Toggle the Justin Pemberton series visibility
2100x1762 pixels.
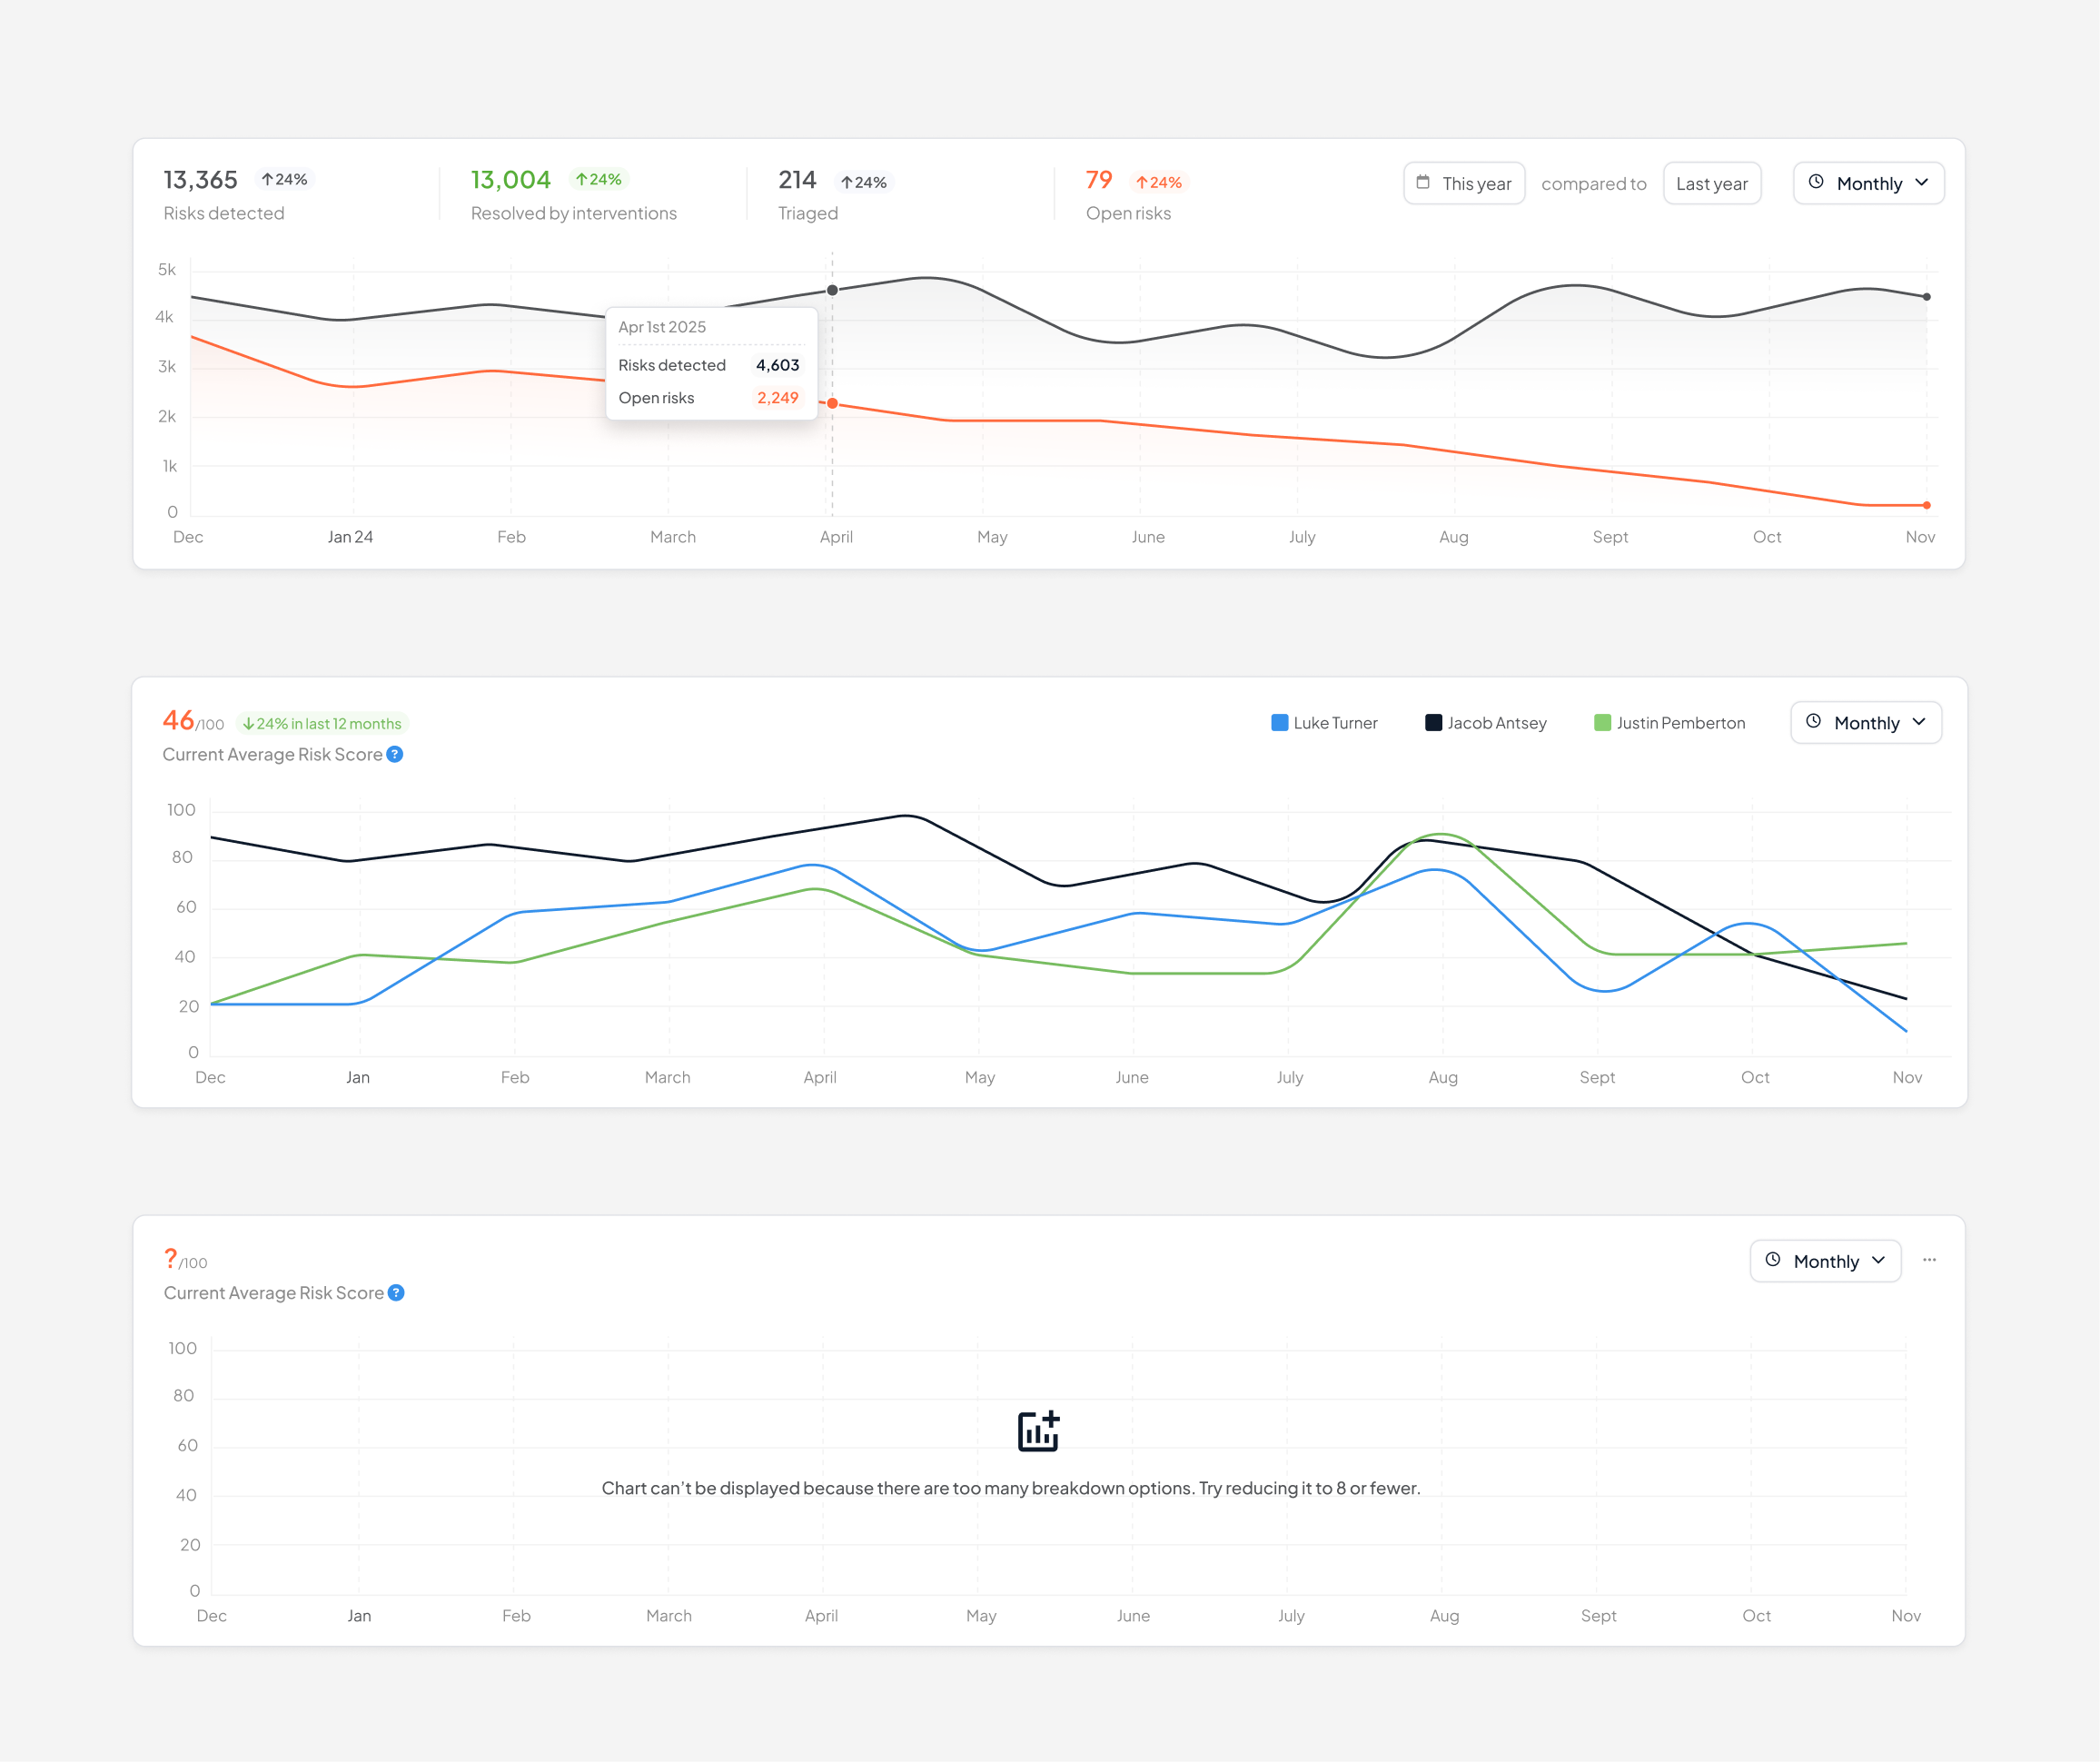(x=1669, y=722)
